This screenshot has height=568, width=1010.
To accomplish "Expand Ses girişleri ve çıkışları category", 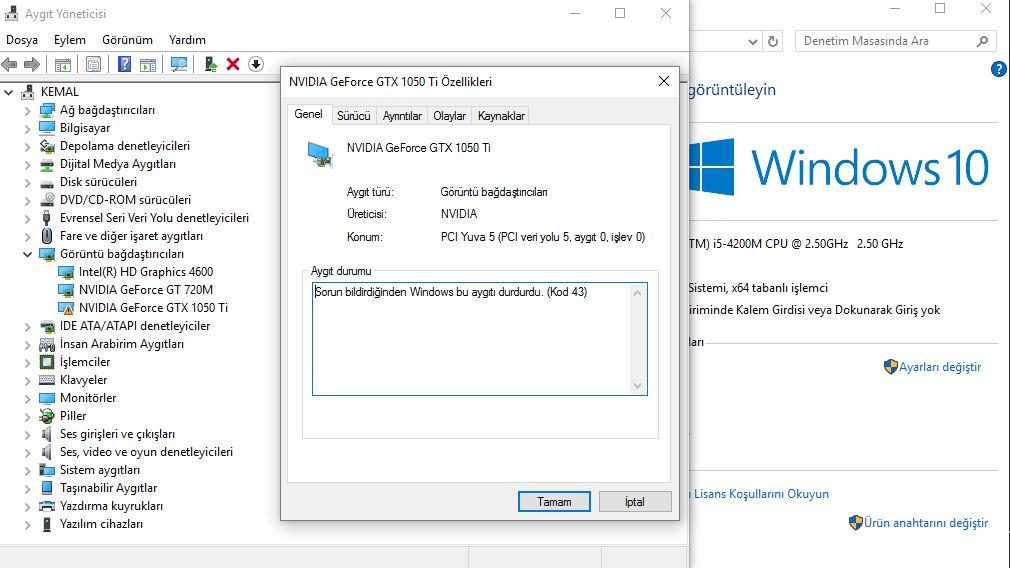I will [x=27, y=435].
